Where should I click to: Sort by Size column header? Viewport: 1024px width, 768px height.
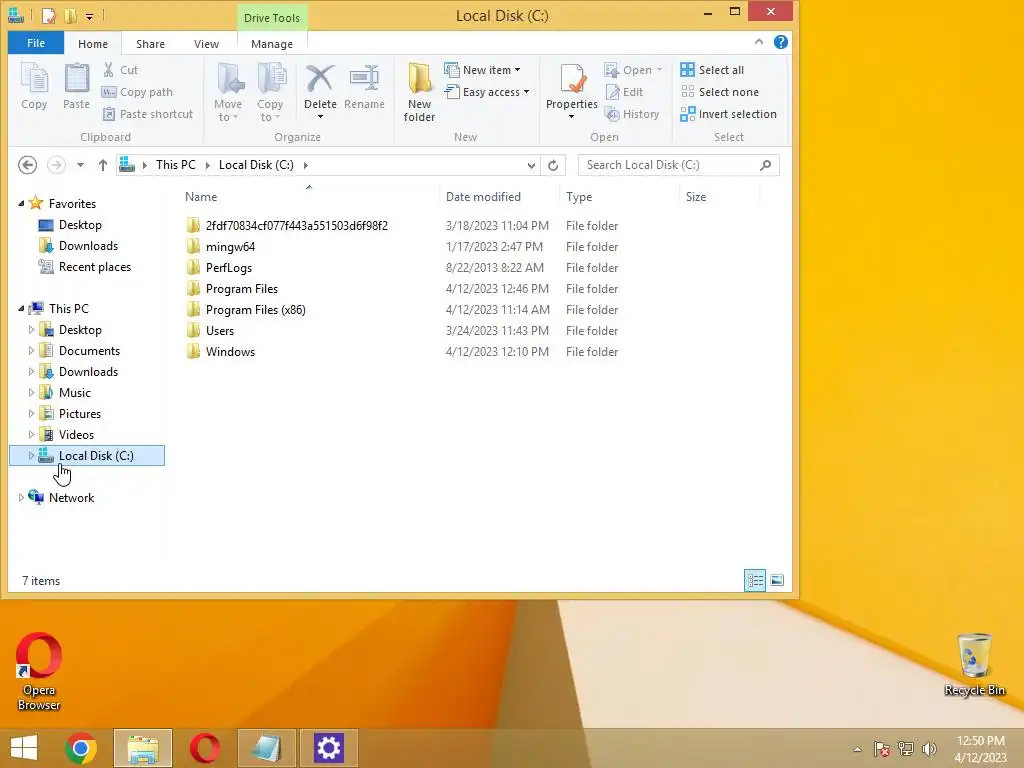pyautogui.click(x=718, y=197)
